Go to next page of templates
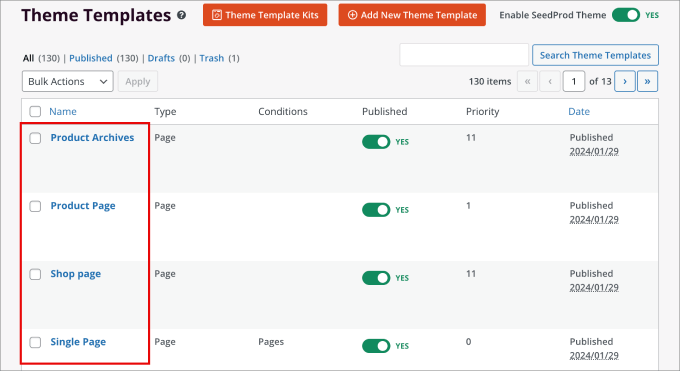 pos(625,81)
